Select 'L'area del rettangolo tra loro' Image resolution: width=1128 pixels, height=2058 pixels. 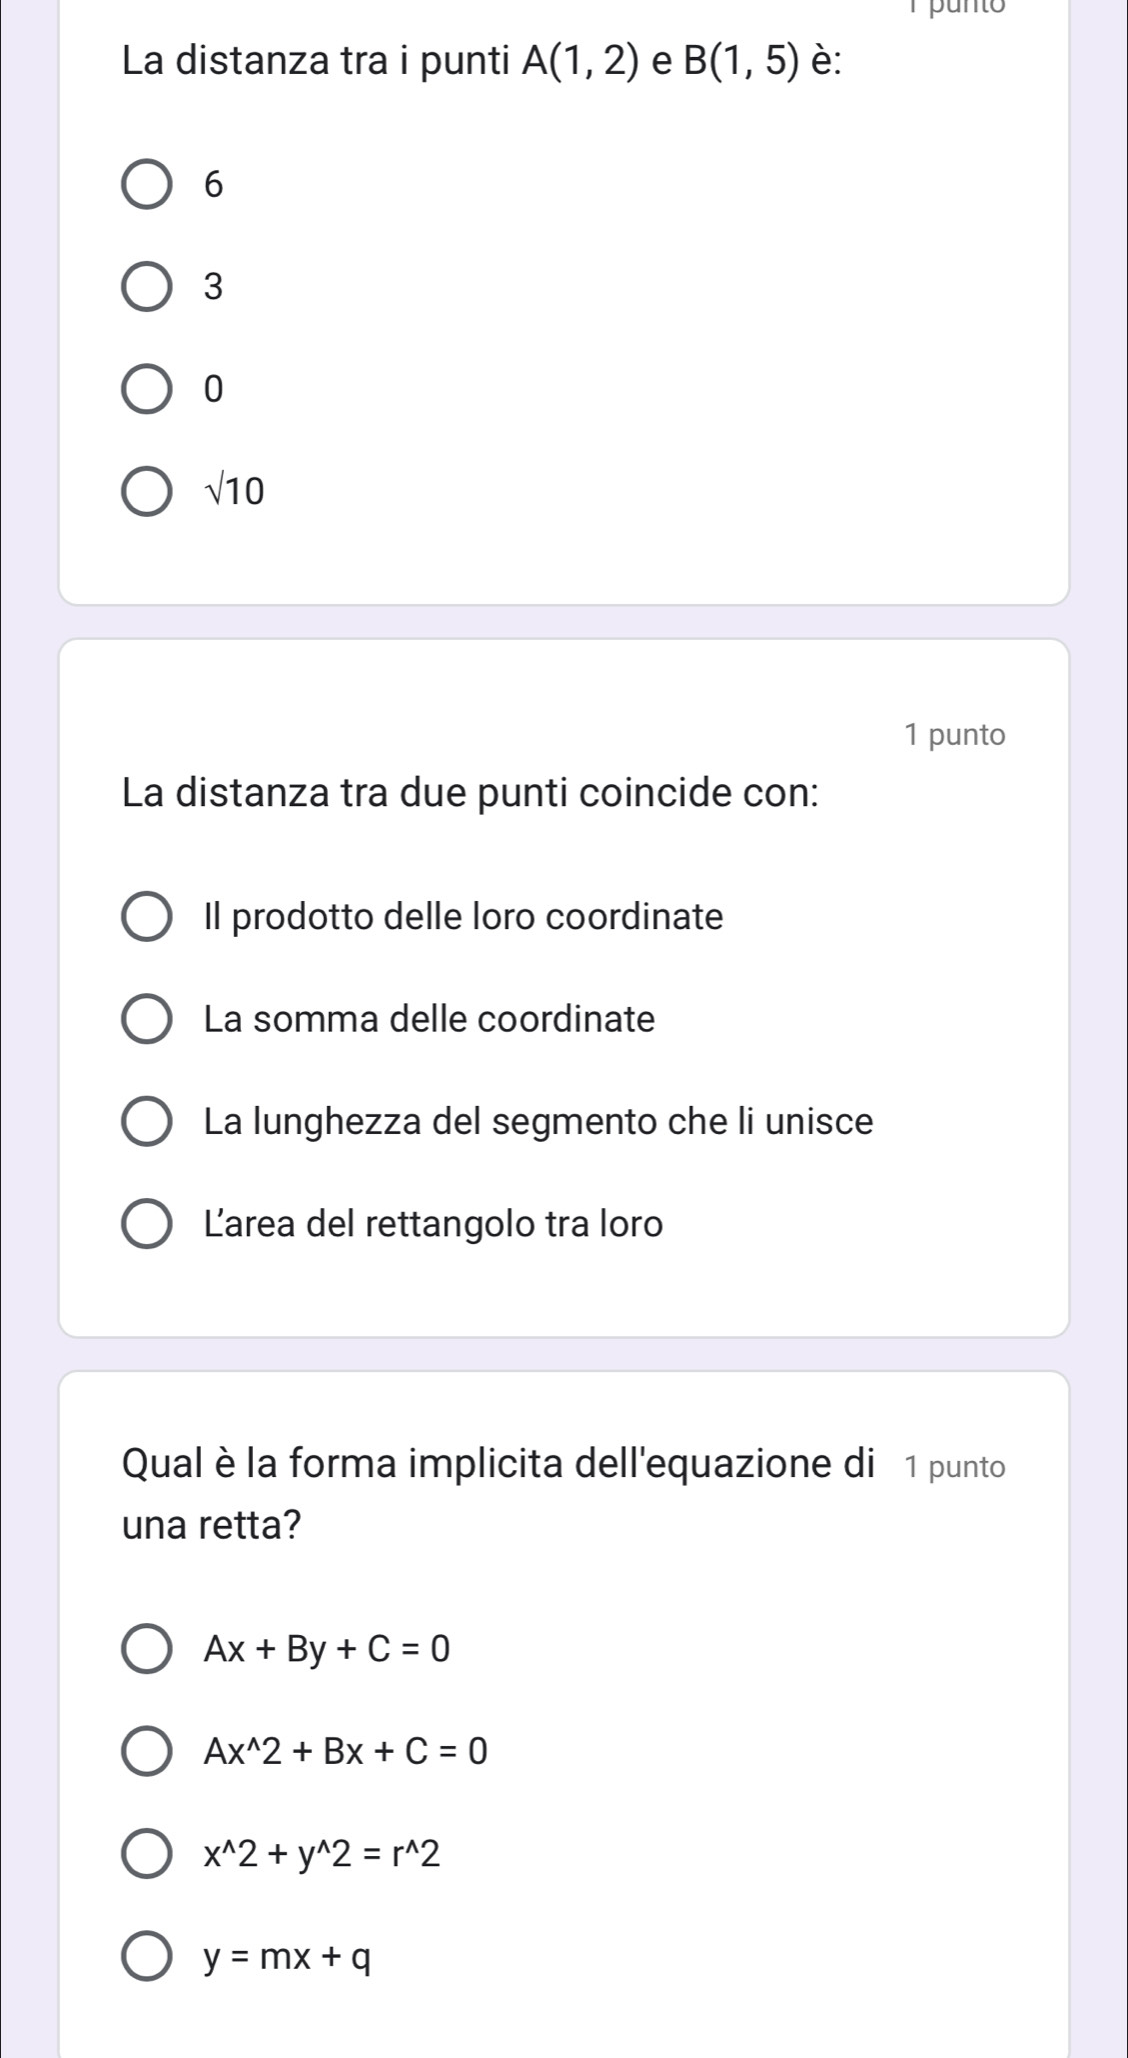pos(146,1224)
